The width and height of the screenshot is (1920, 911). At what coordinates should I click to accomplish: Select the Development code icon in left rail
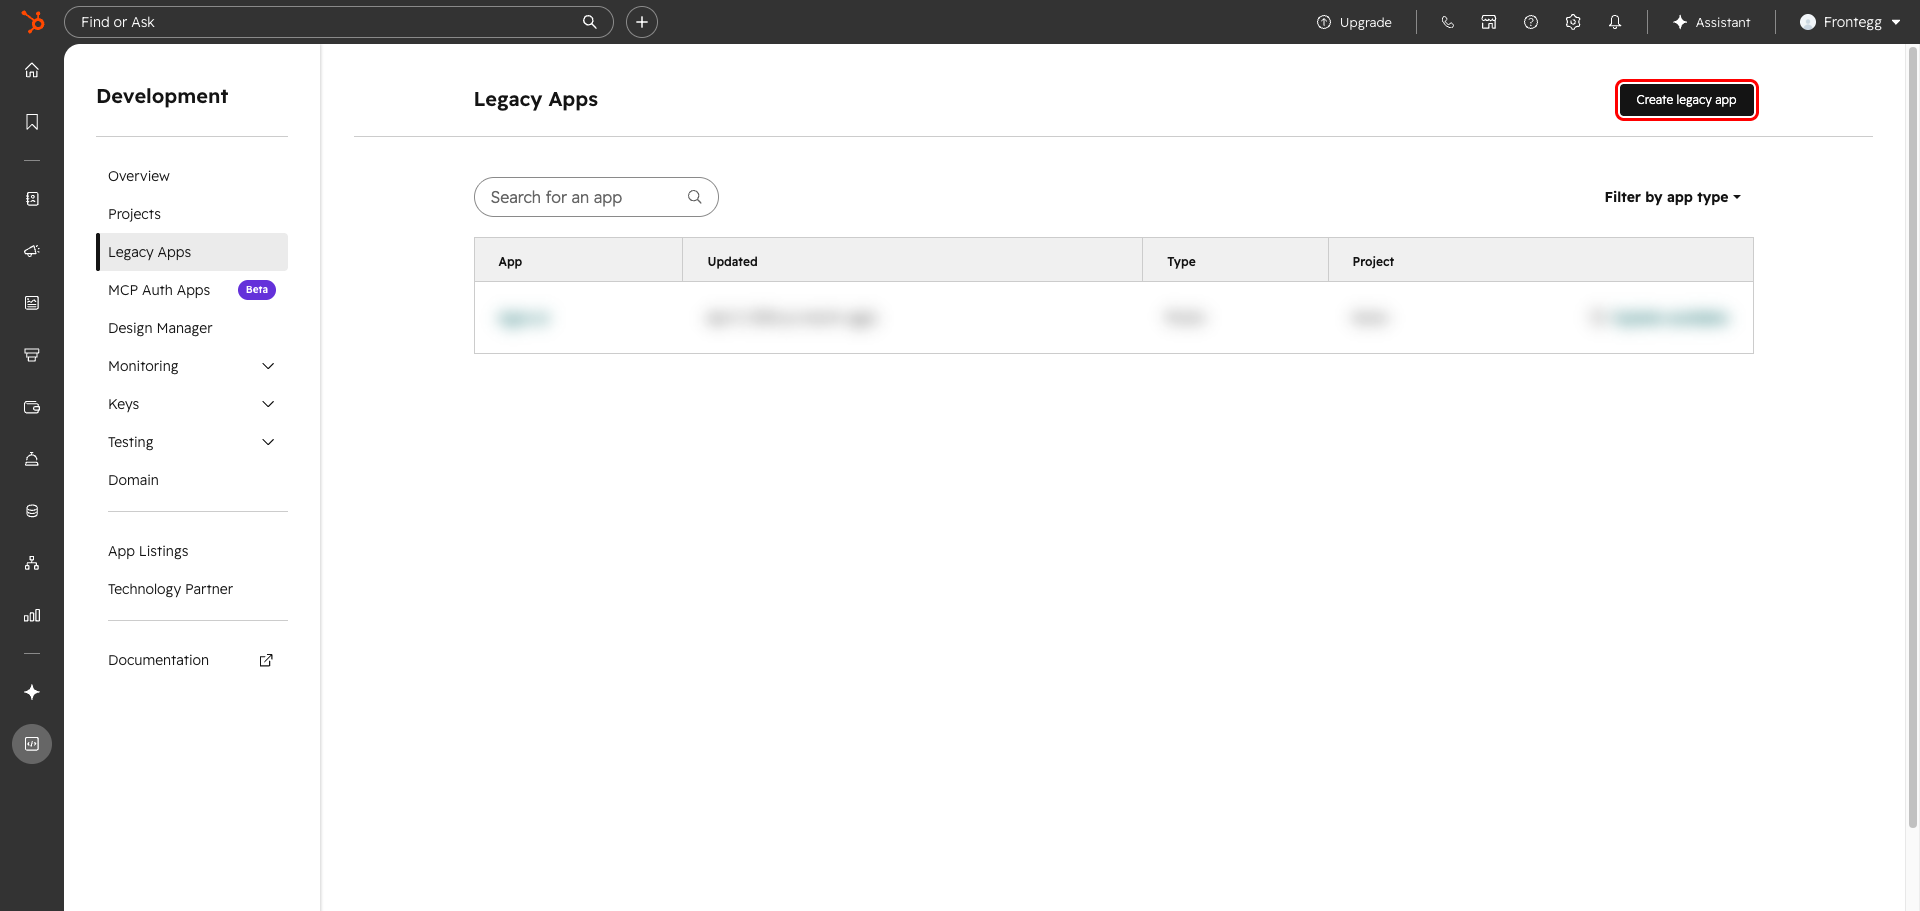coord(32,744)
